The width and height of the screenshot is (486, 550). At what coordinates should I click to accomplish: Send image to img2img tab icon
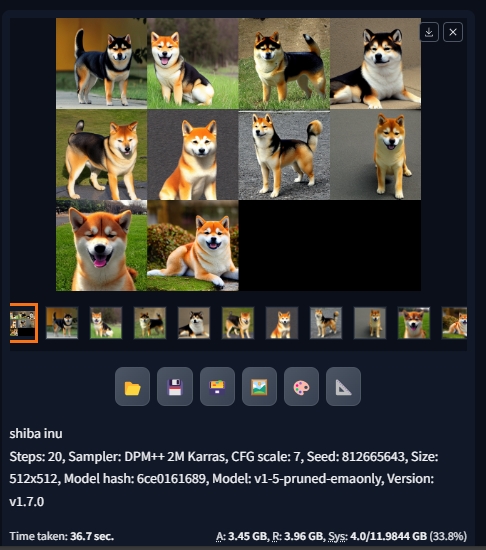pyautogui.click(x=259, y=387)
